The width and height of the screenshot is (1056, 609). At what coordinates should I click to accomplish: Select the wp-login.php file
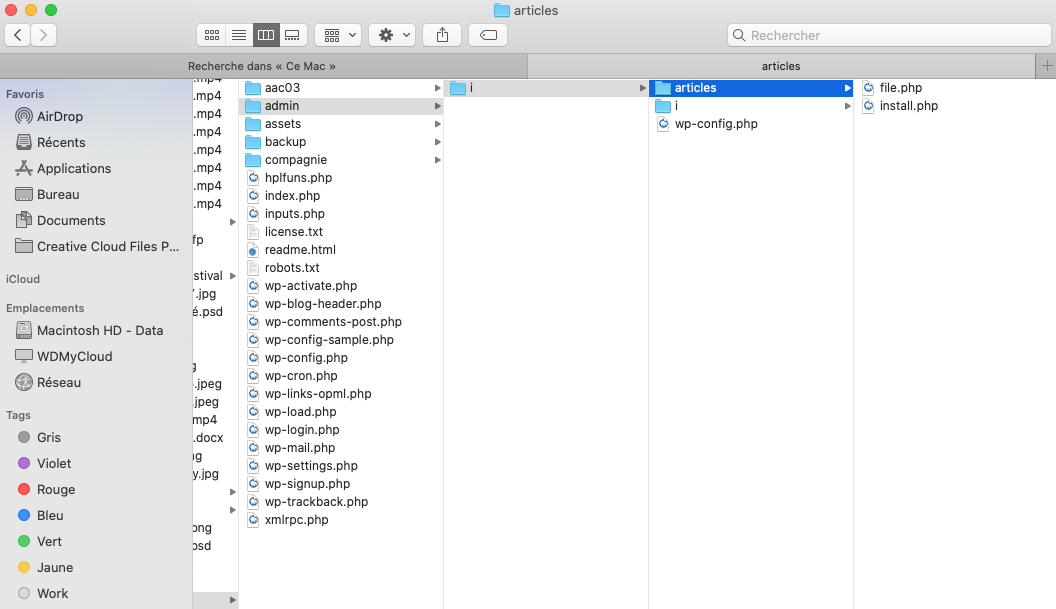coord(301,430)
